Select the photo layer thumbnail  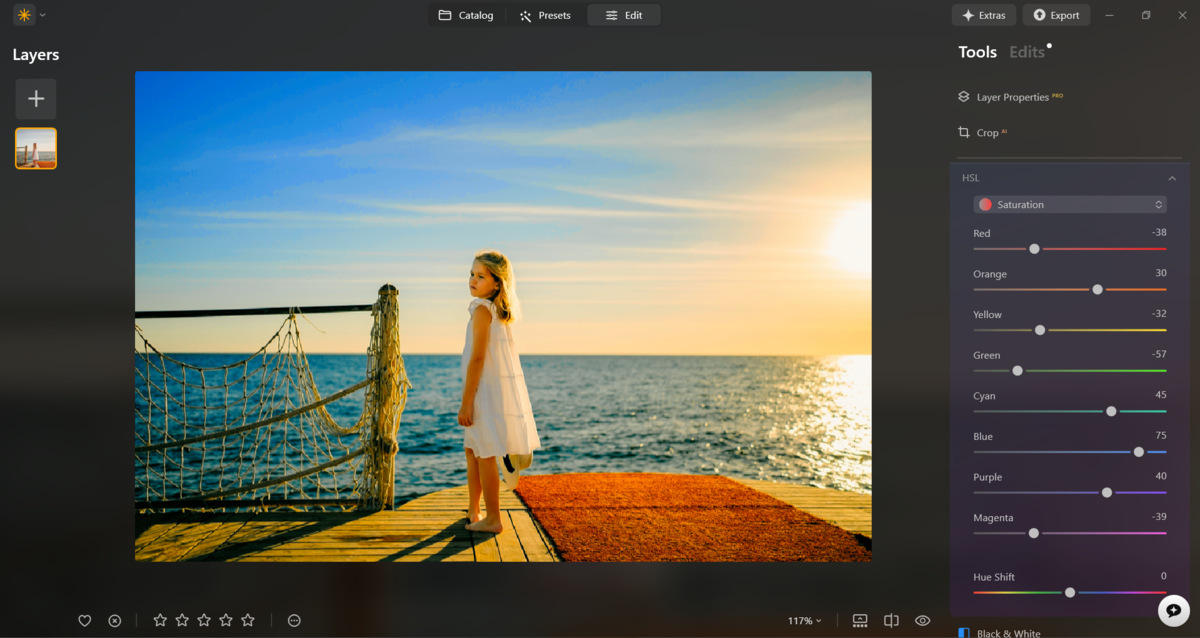[36, 148]
